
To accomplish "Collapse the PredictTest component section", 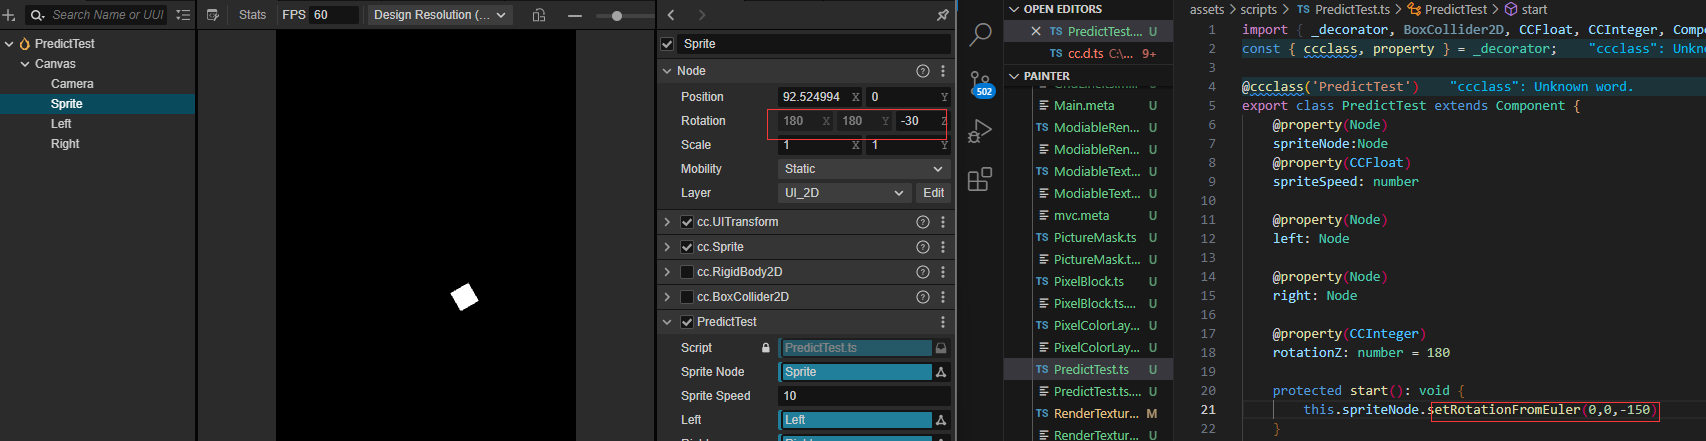I will pos(667,322).
